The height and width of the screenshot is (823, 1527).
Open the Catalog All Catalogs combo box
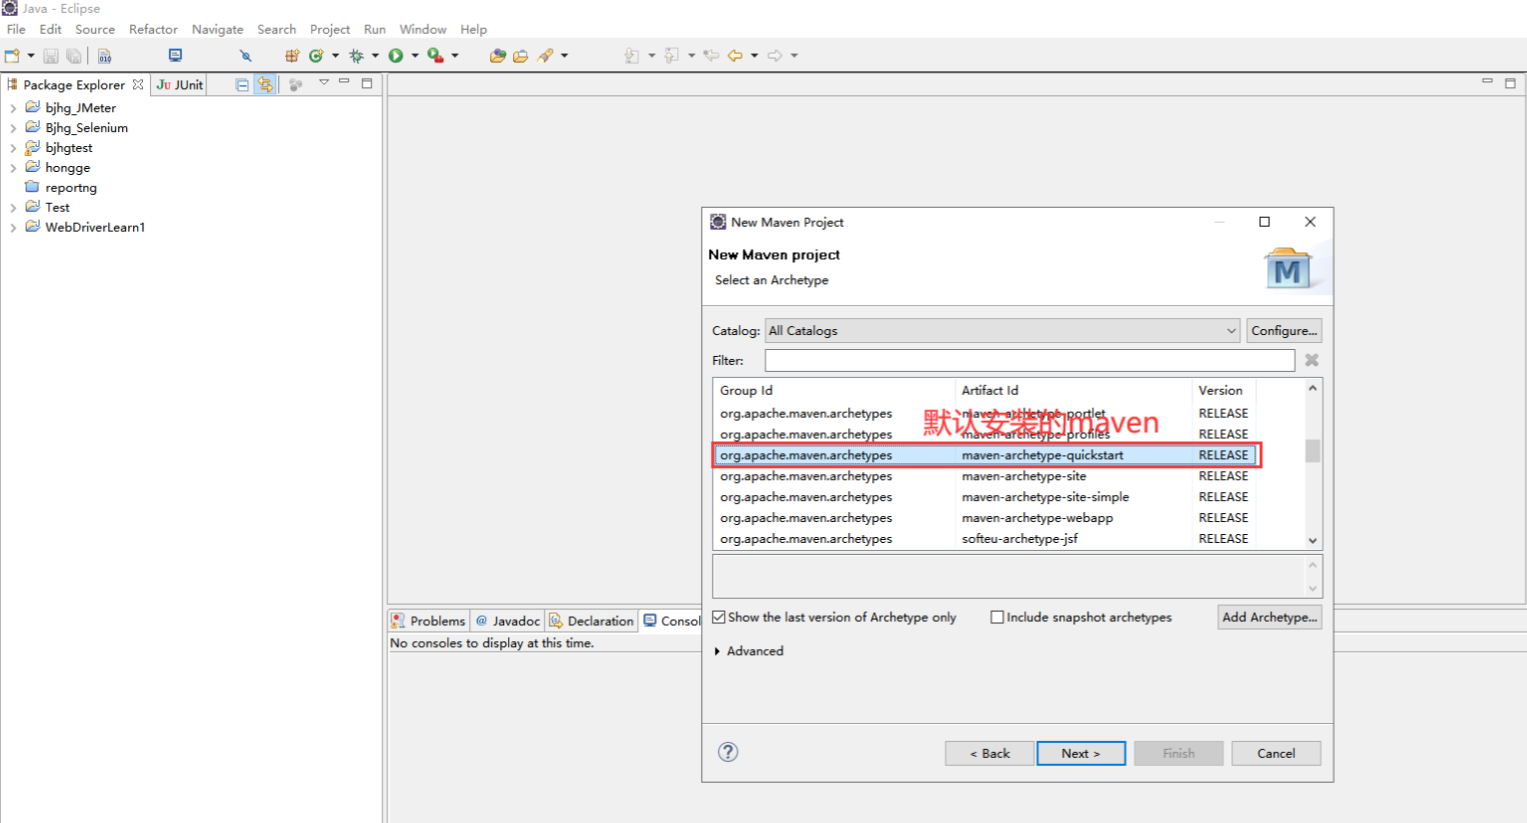(x=1002, y=331)
